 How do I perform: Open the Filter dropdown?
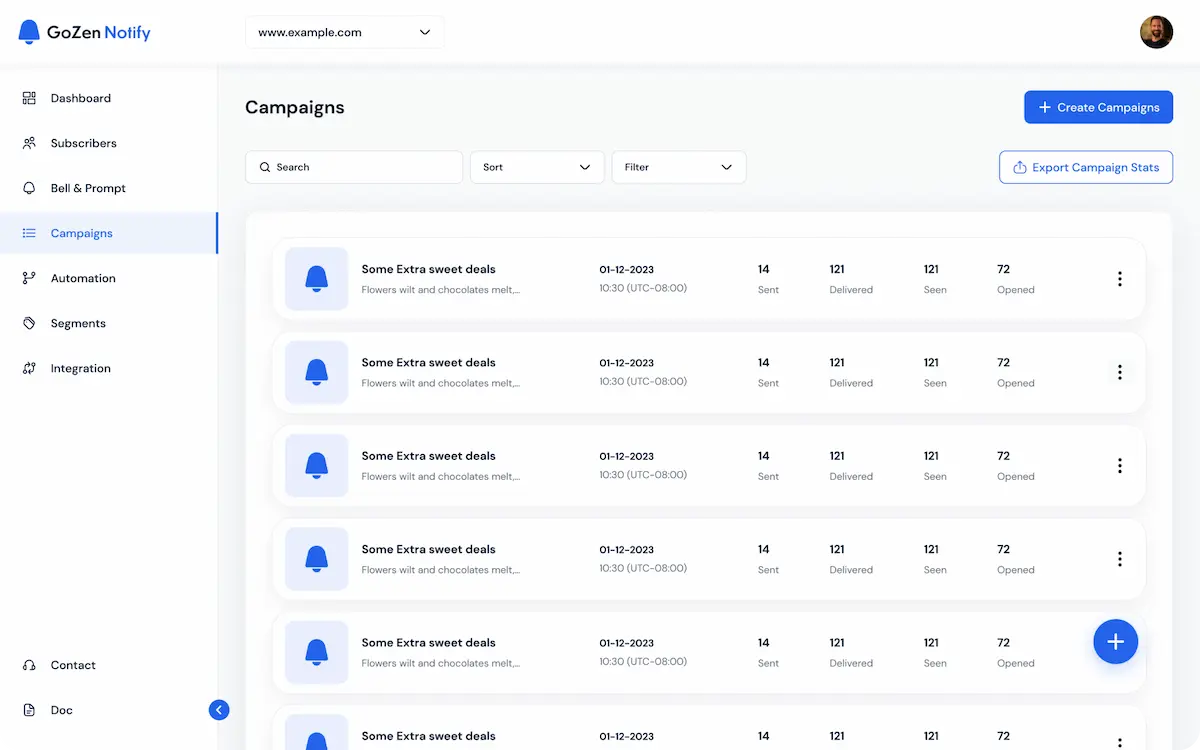tap(679, 167)
